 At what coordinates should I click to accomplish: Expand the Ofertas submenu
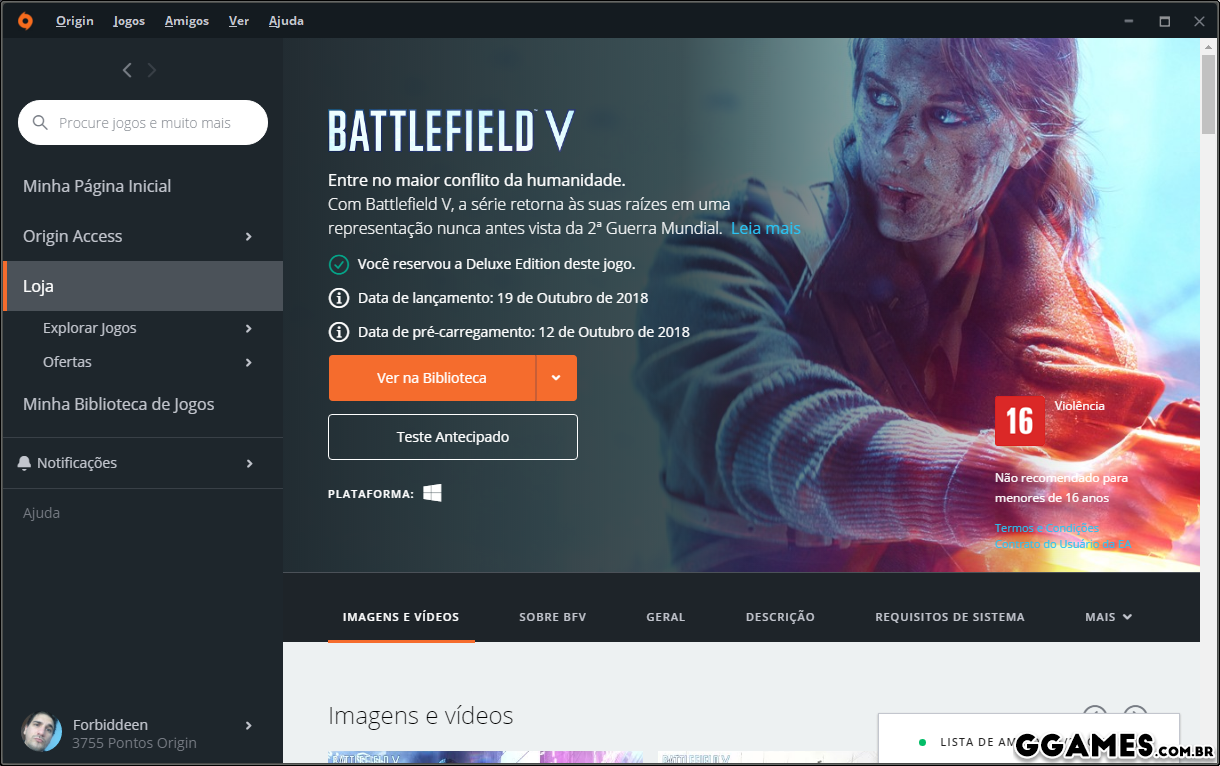(249, 363)
